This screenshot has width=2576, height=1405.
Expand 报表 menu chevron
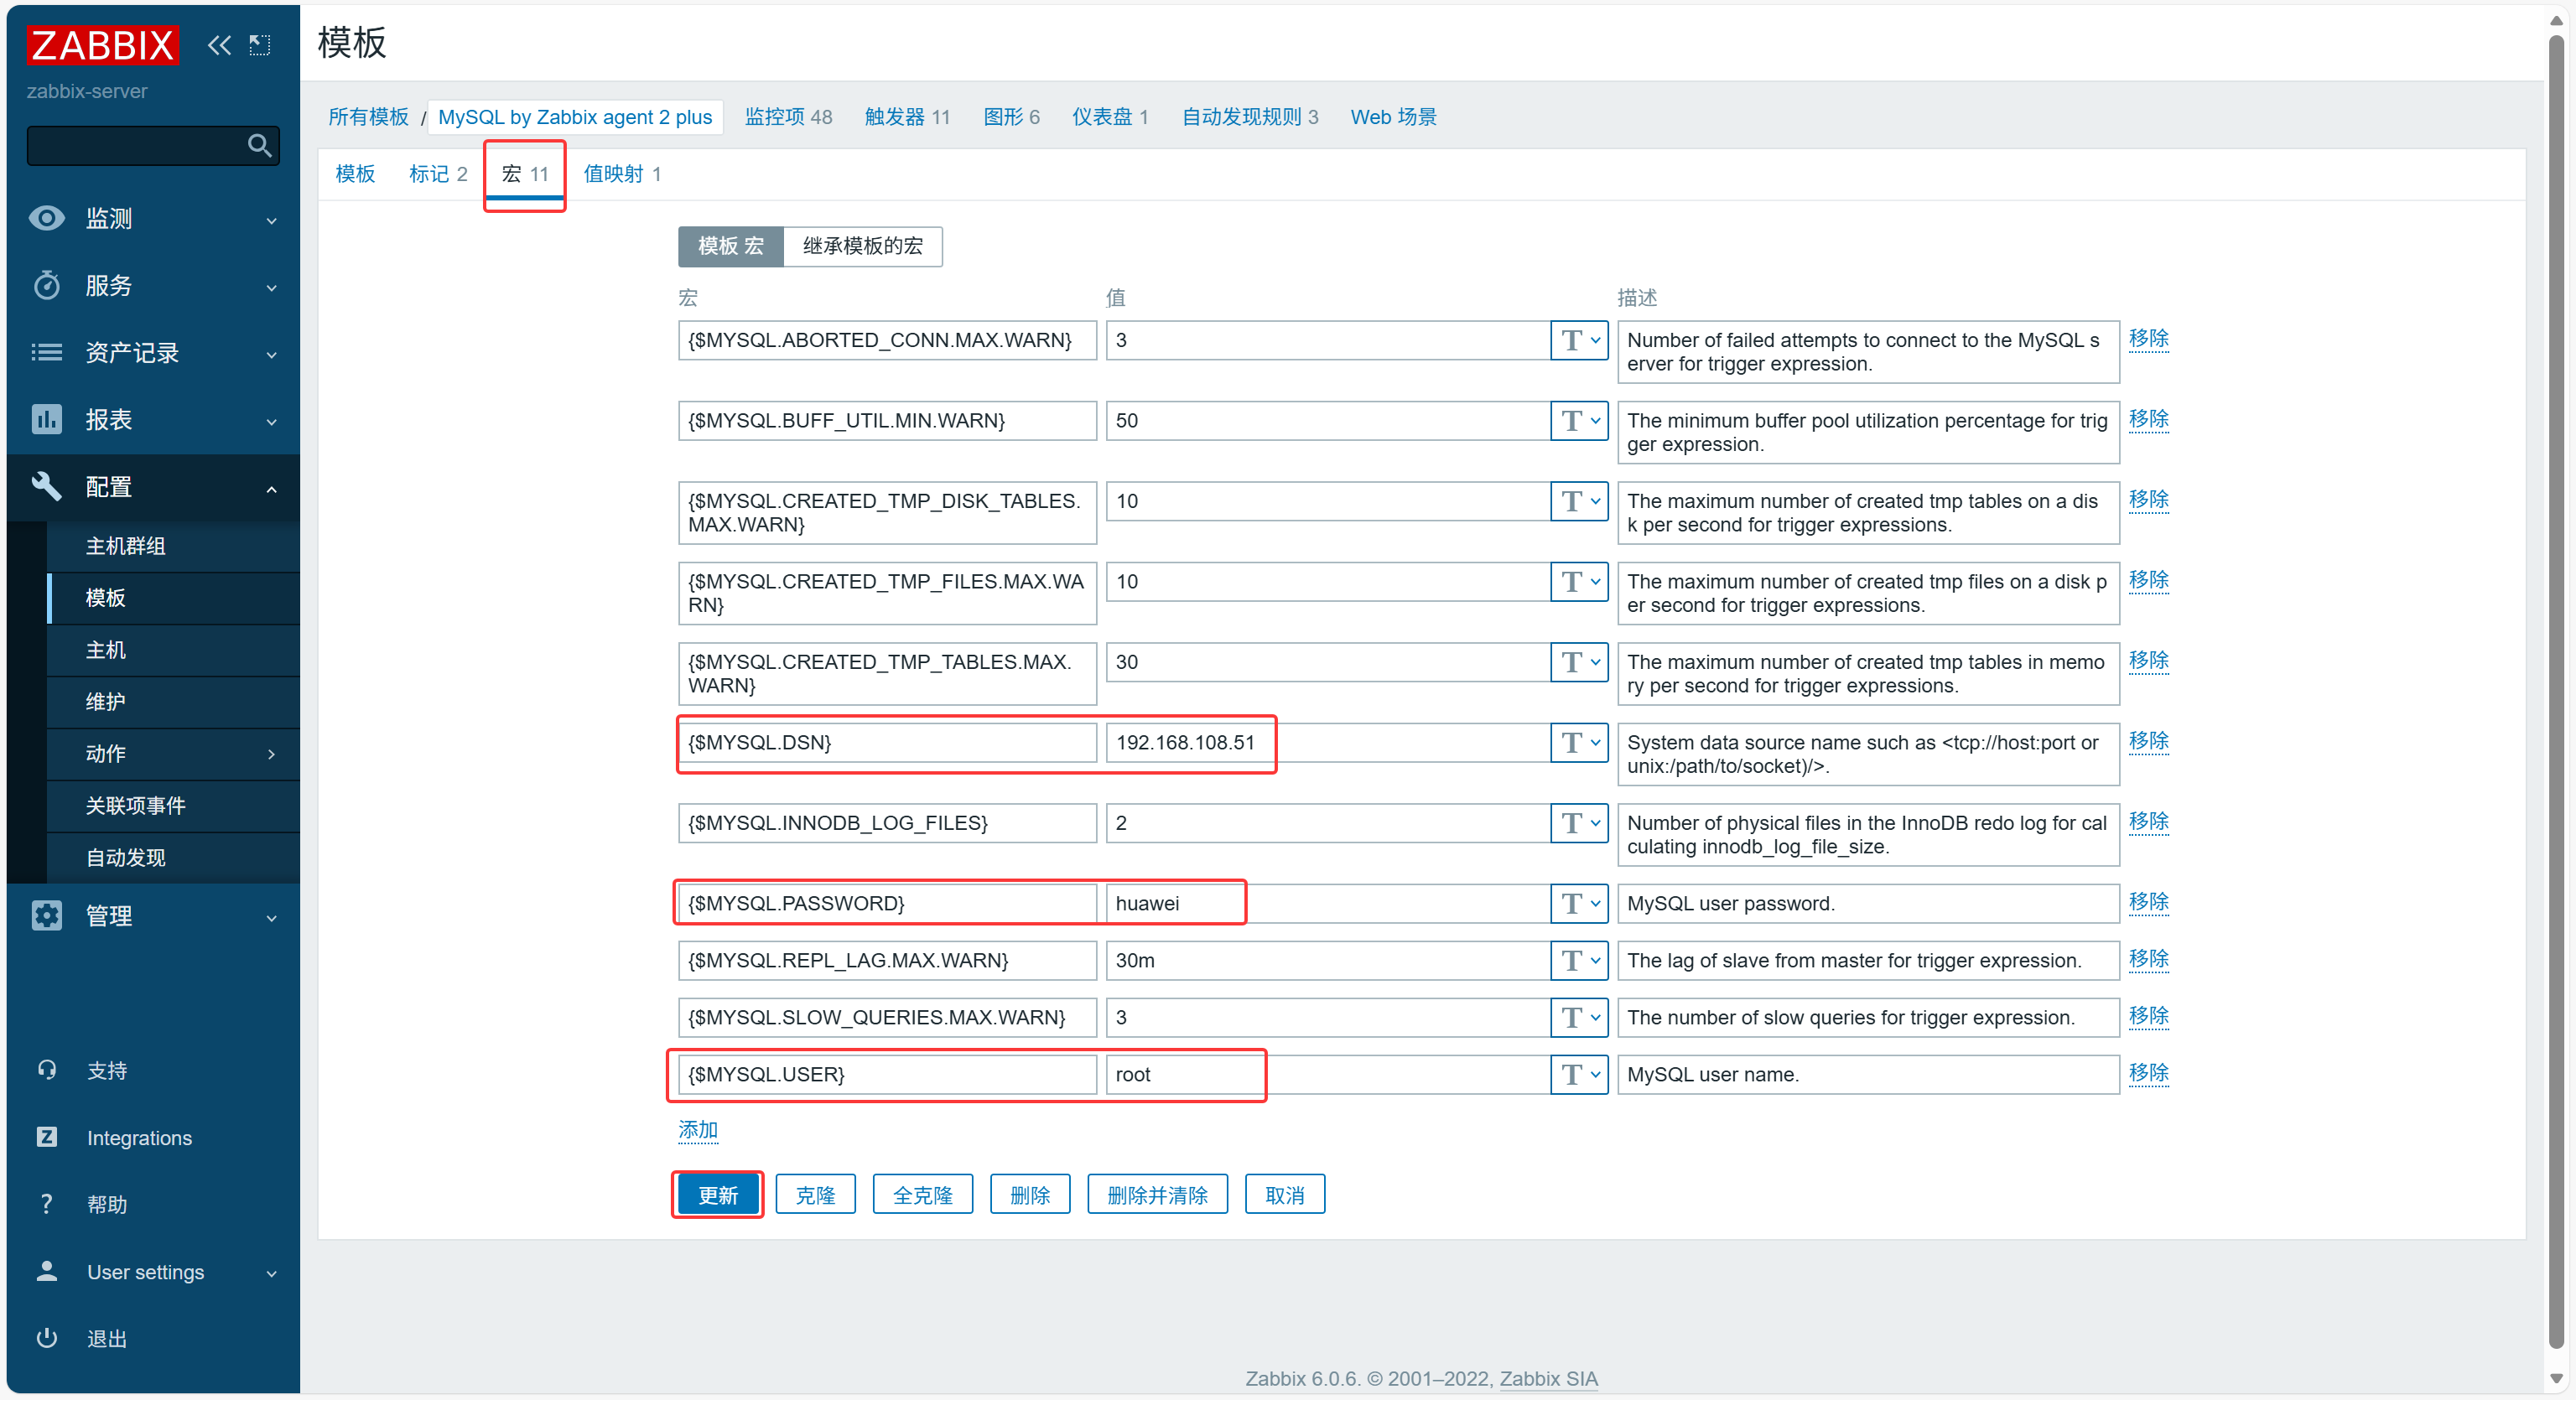pyautogui.click(x=271, y=421)
